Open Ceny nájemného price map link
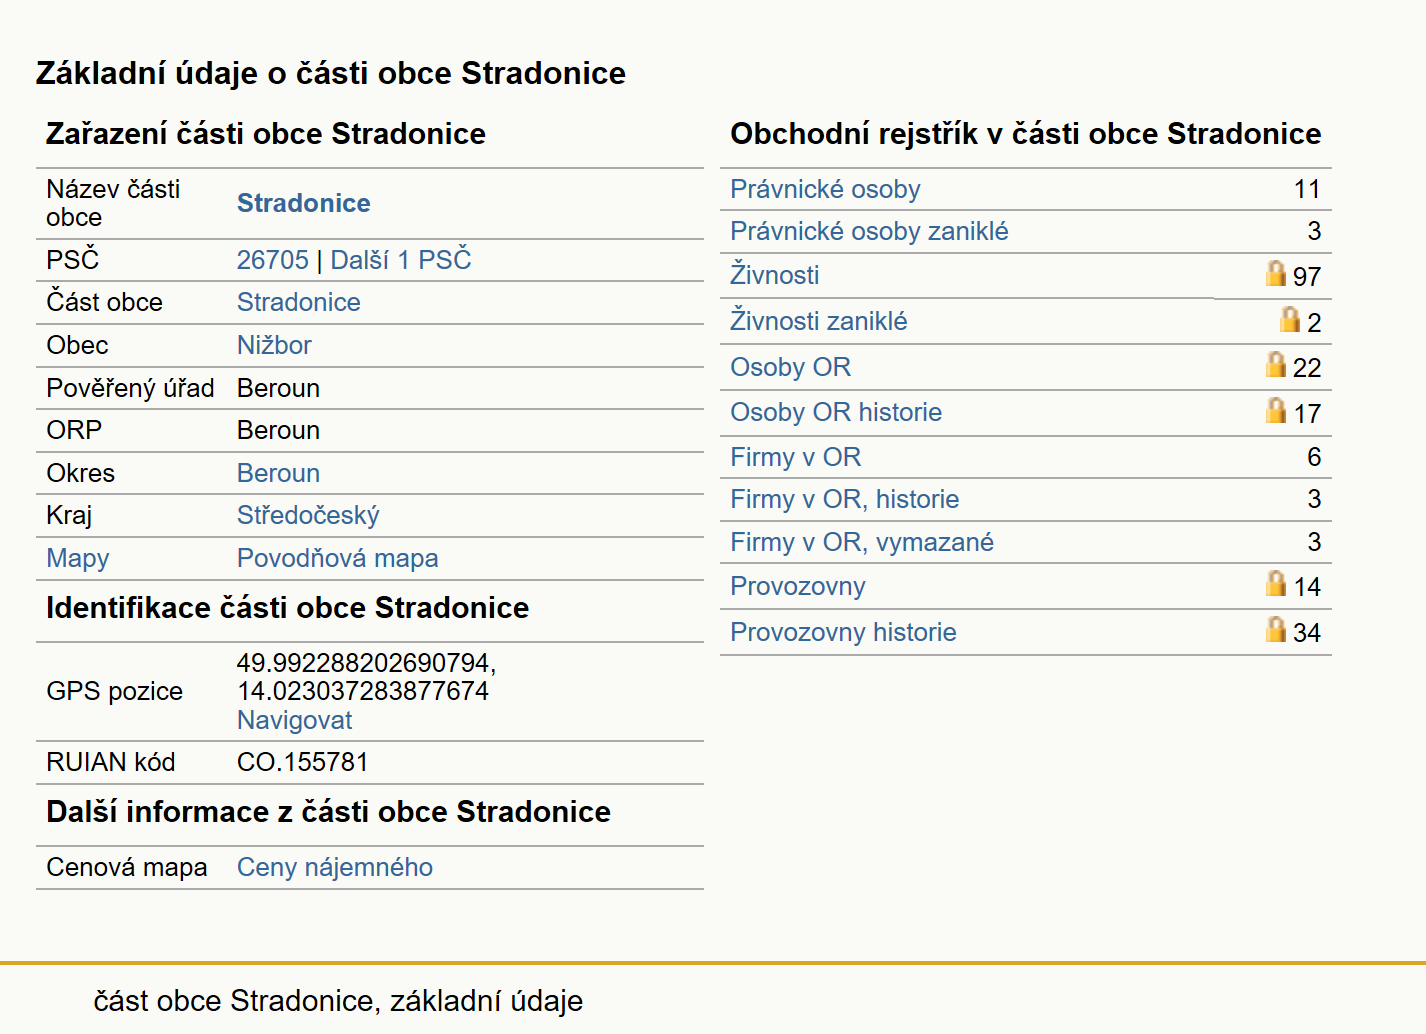The height and width of the screenshot is (1034, 1426). (x=335, y=867)
